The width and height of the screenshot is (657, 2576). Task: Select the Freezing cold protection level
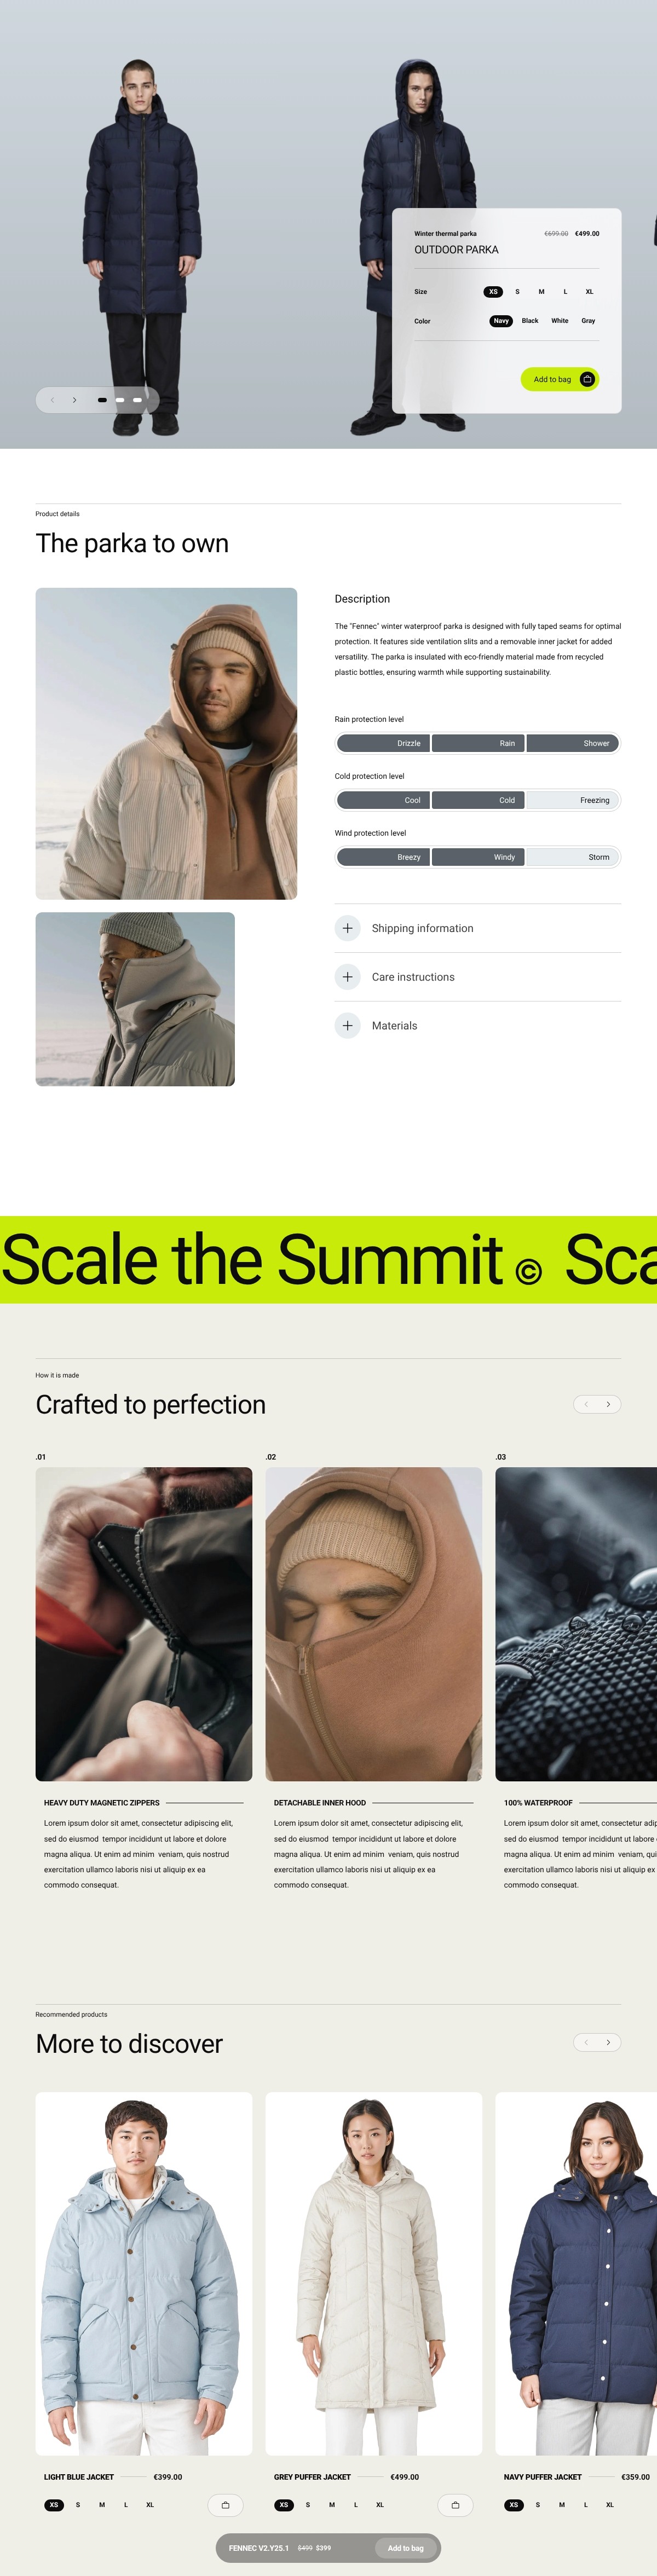click(572, 800)
